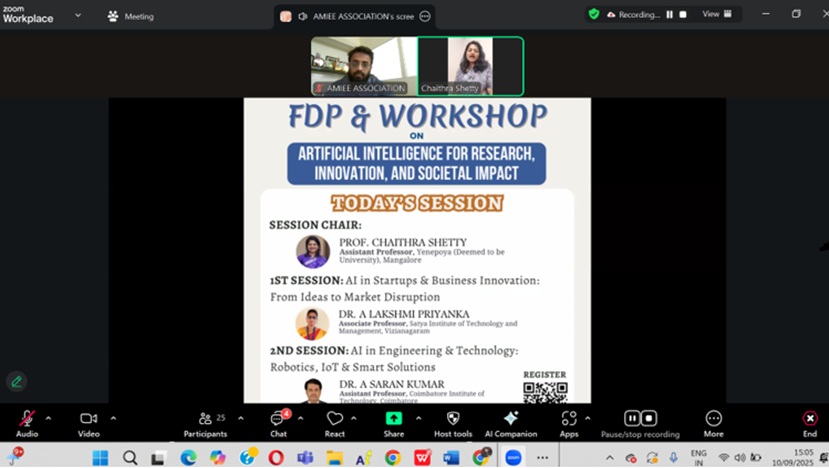The width and height of the screenshot is (829, 468).
Task: Open the Apps menu in Zoom toolbar
Action: (568, 419)
